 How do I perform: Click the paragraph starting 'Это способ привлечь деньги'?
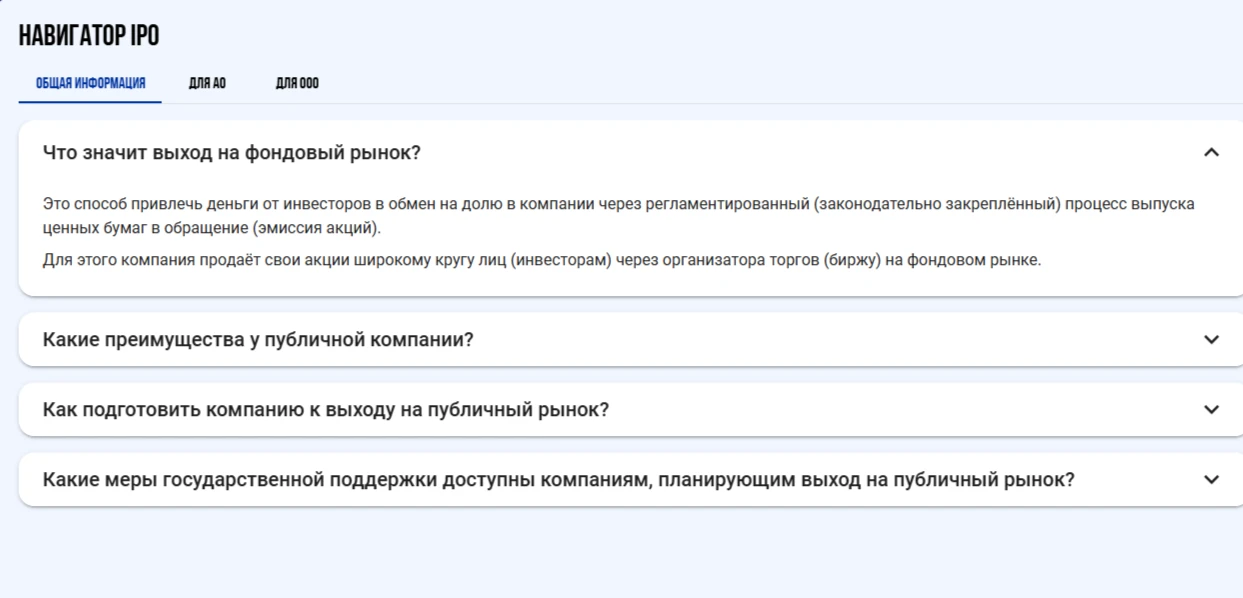click(619, 216)
